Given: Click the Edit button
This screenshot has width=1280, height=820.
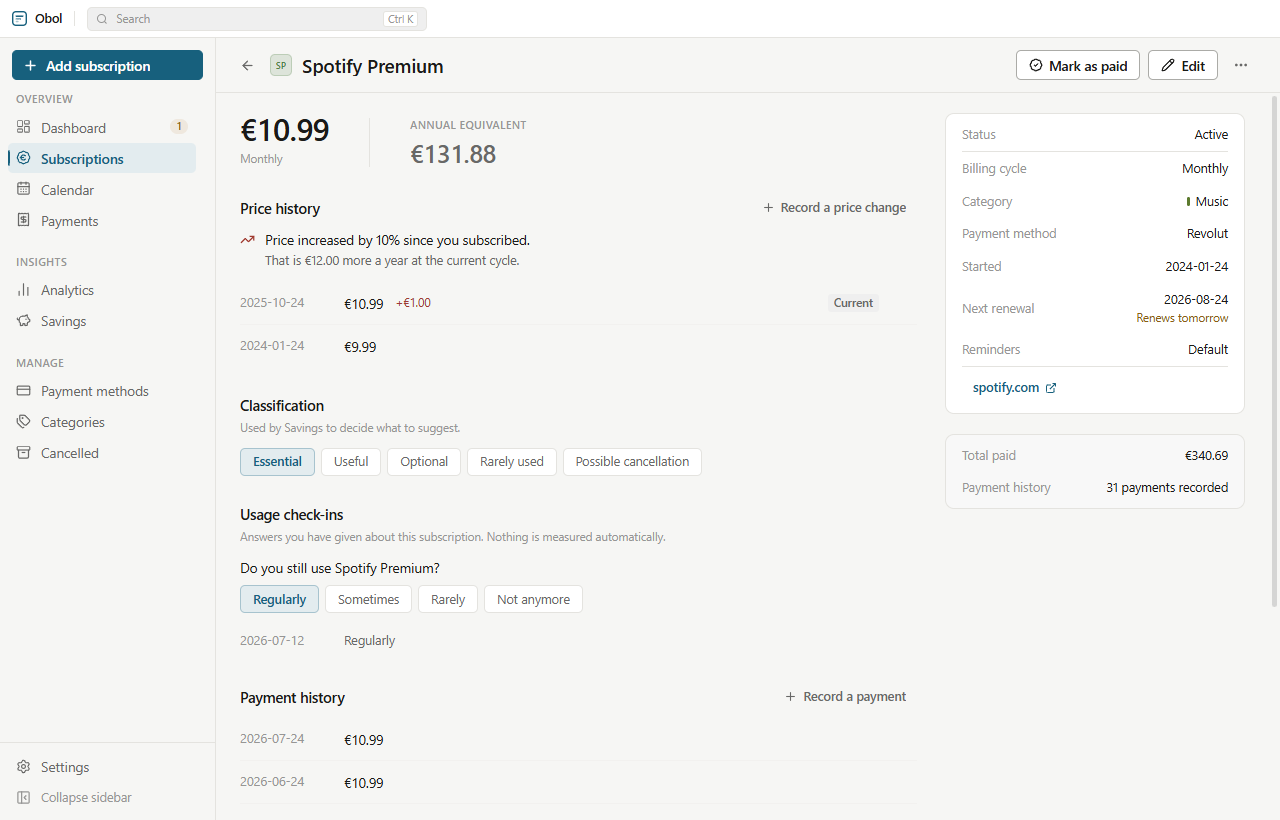Looking at the screenshot, I should pos(1183,65).
